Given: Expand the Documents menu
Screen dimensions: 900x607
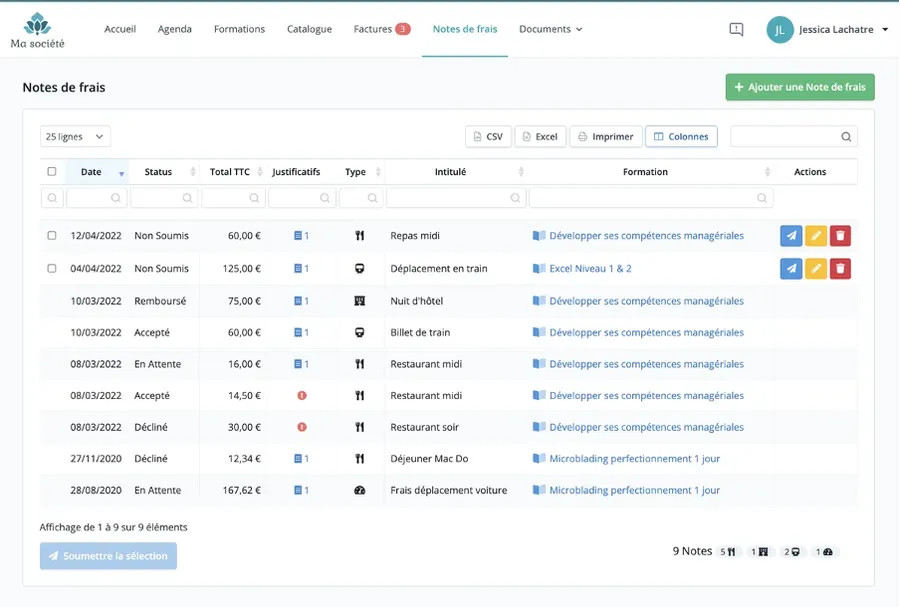Looking at the screenshot, I should pos(550,29).
